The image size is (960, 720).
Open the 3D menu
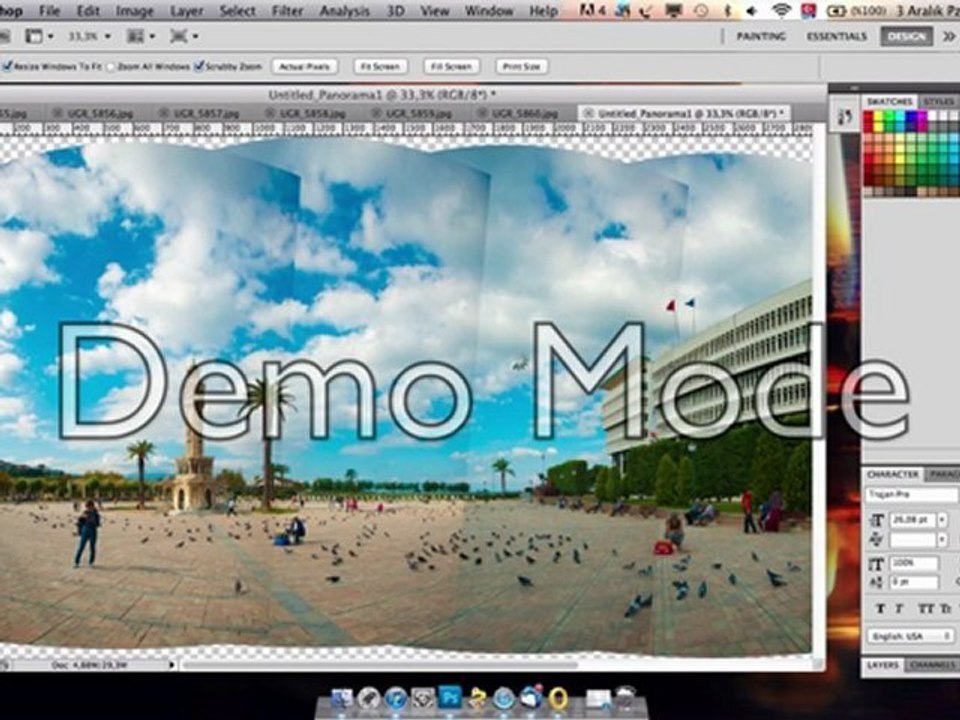(x=396, y=11)
